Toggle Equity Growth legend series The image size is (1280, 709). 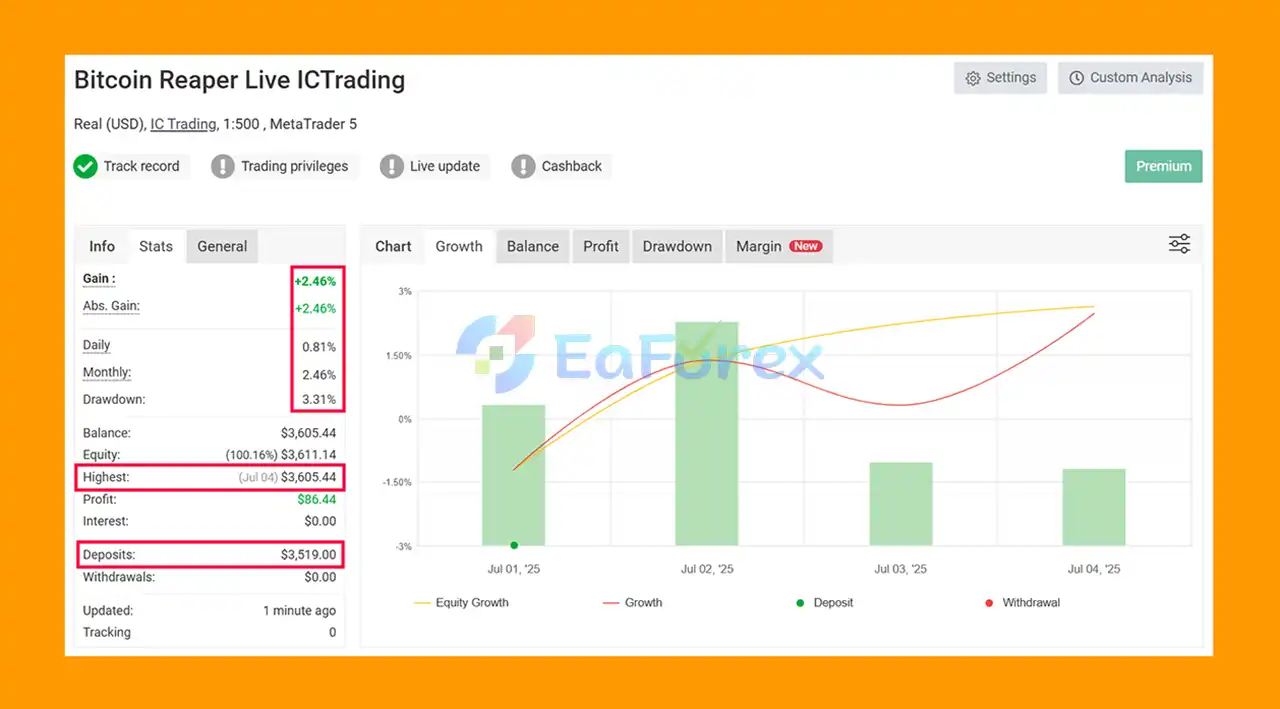coord(461,603)
